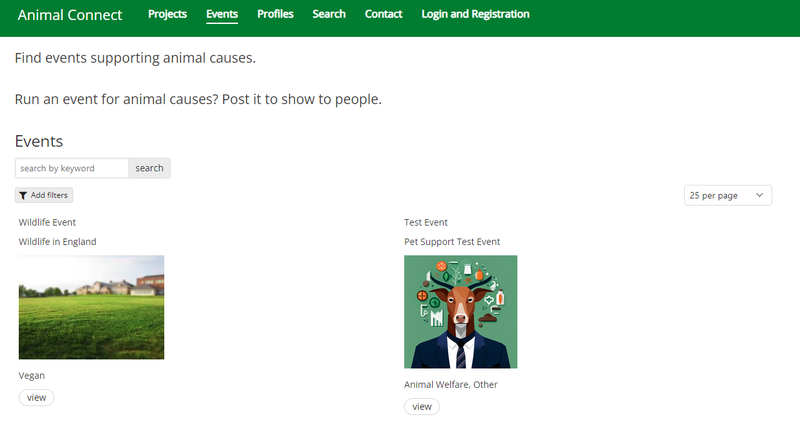Click the deer in suit illustration
Viewport: 800px width, 426px height.
[460, 311]
